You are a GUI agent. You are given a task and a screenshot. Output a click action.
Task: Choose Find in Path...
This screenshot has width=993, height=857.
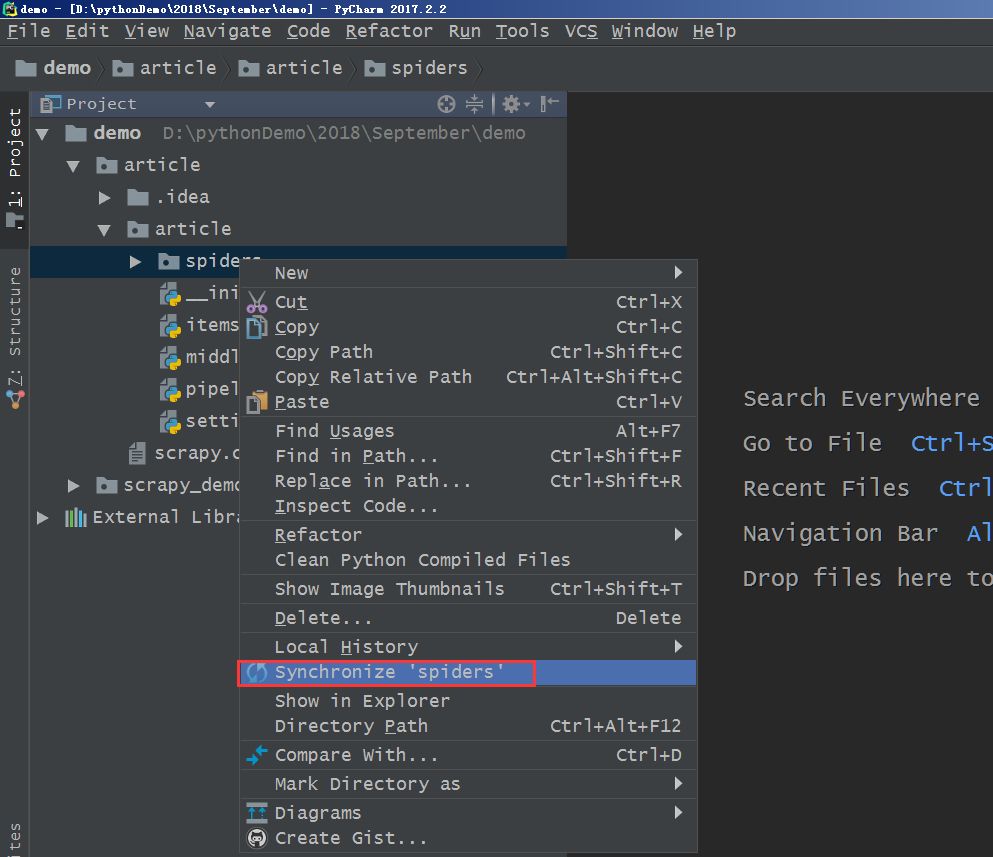click(x=468, y=456)
